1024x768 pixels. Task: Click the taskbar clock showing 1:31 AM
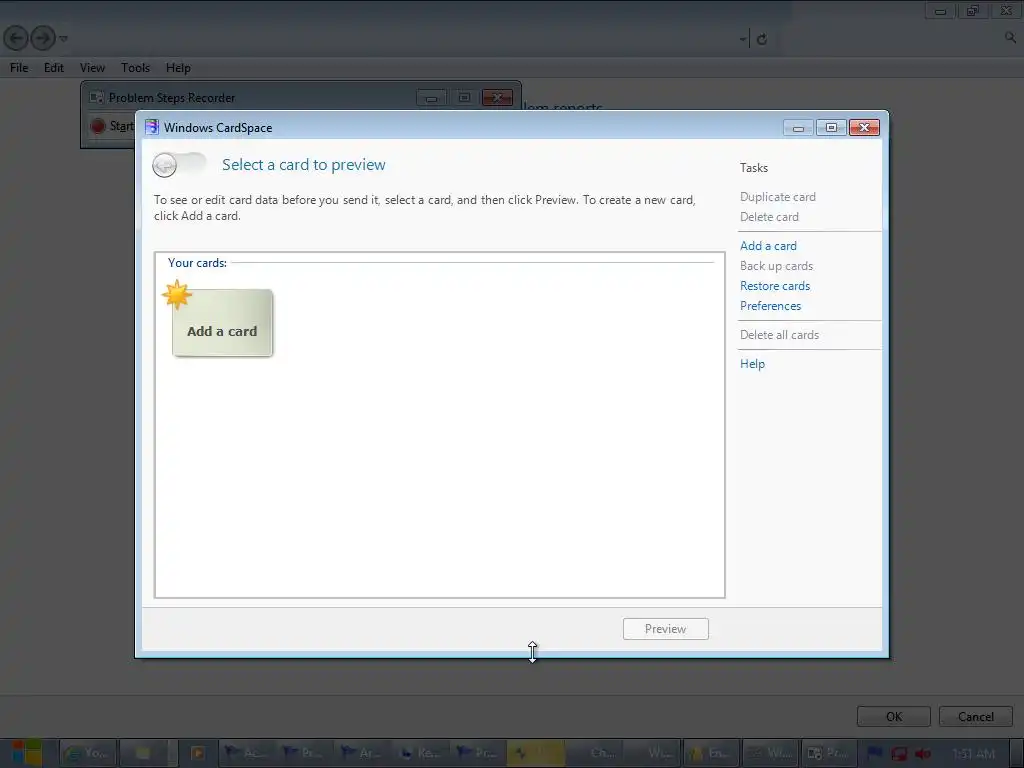coord(973,754)
